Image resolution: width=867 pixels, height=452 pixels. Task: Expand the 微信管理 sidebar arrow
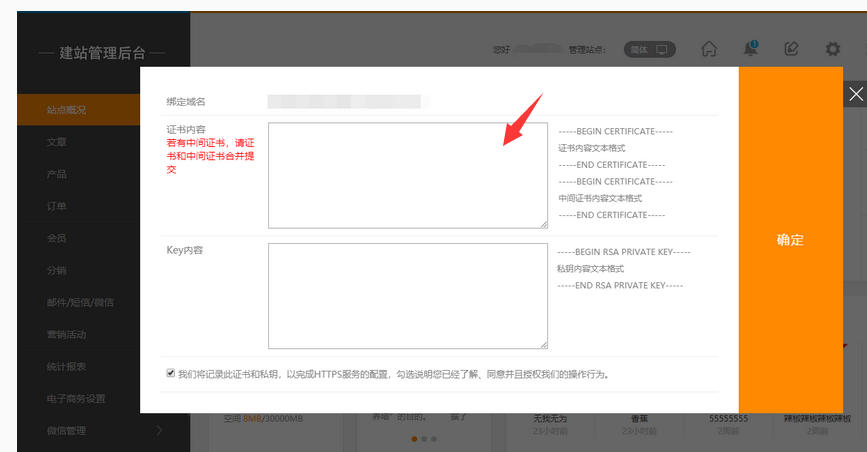coord(159,430)
